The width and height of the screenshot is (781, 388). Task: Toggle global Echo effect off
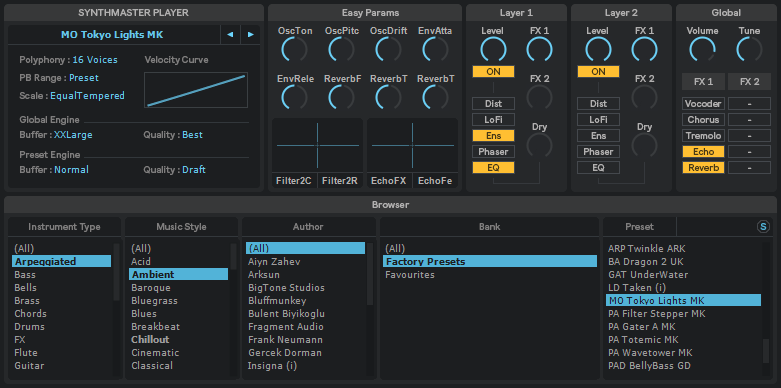[703, 151]
